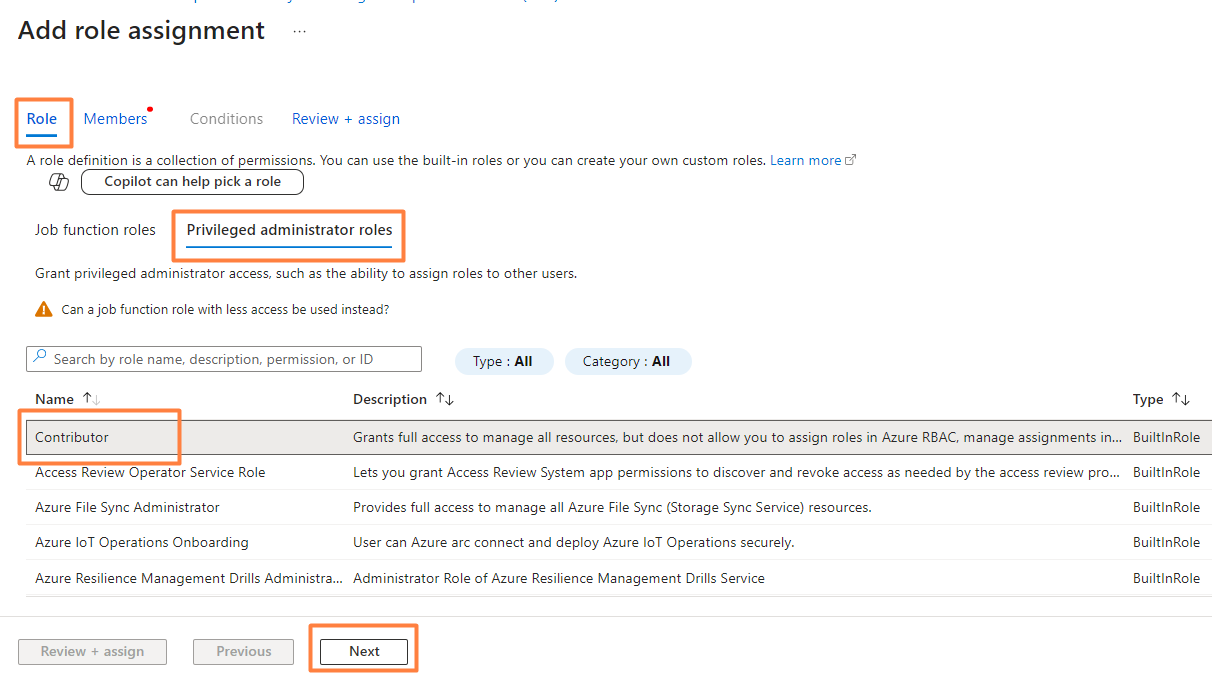Click the orange warning triangle icon

[x=43, y=310]
